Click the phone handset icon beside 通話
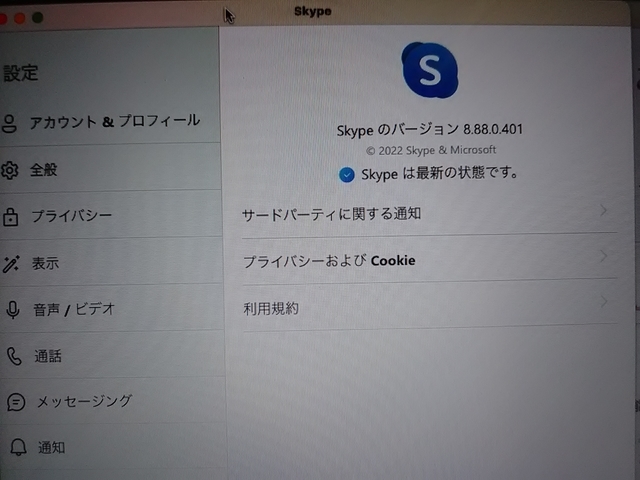 [x=14, y=356]
